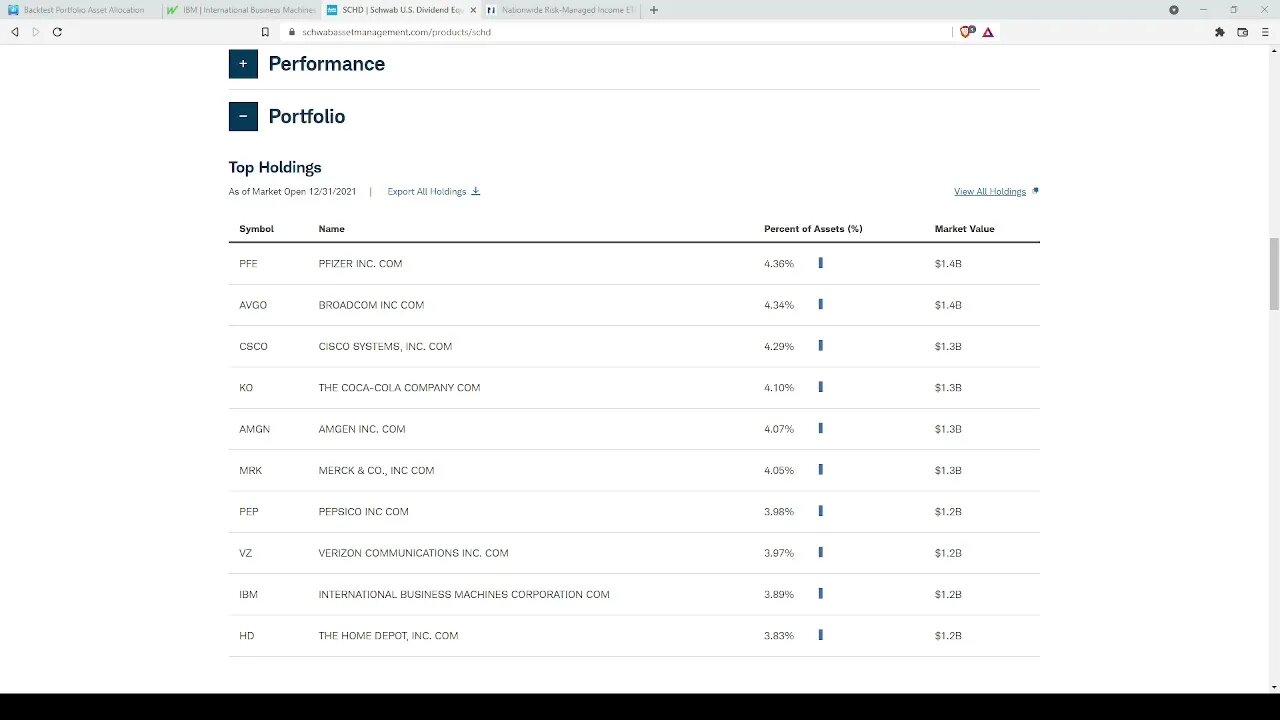Viewport: 1280px width, 720px height.
Task: Click the download icon beside Export All Holdings
Action: (x=476, y=191)
